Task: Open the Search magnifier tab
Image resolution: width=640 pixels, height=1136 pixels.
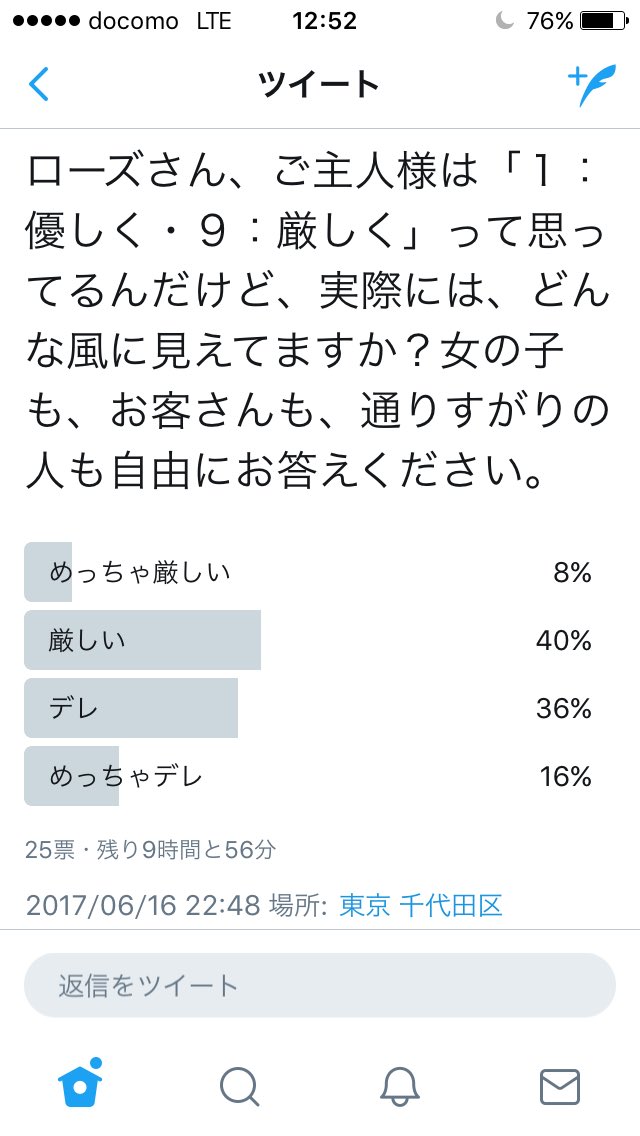Action: tap(239, 1087)
